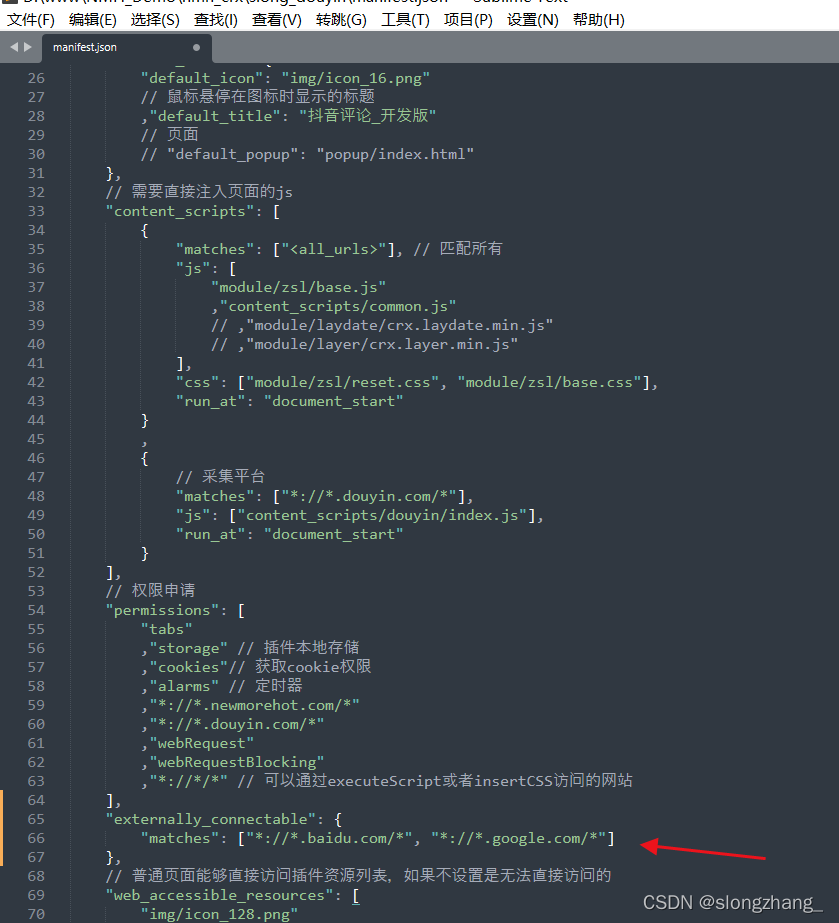Click the "*://*/*" permission entry

point(188,781)
